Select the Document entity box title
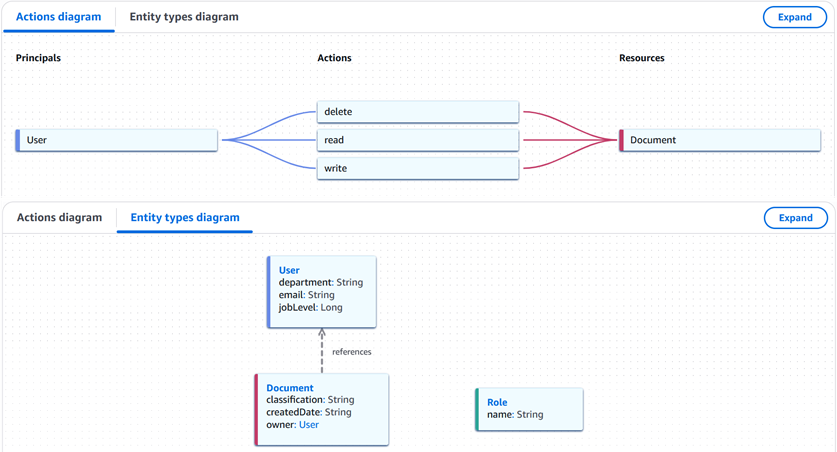Image resolution: width=837 pixels, height=452 pixels. [290, 388]
